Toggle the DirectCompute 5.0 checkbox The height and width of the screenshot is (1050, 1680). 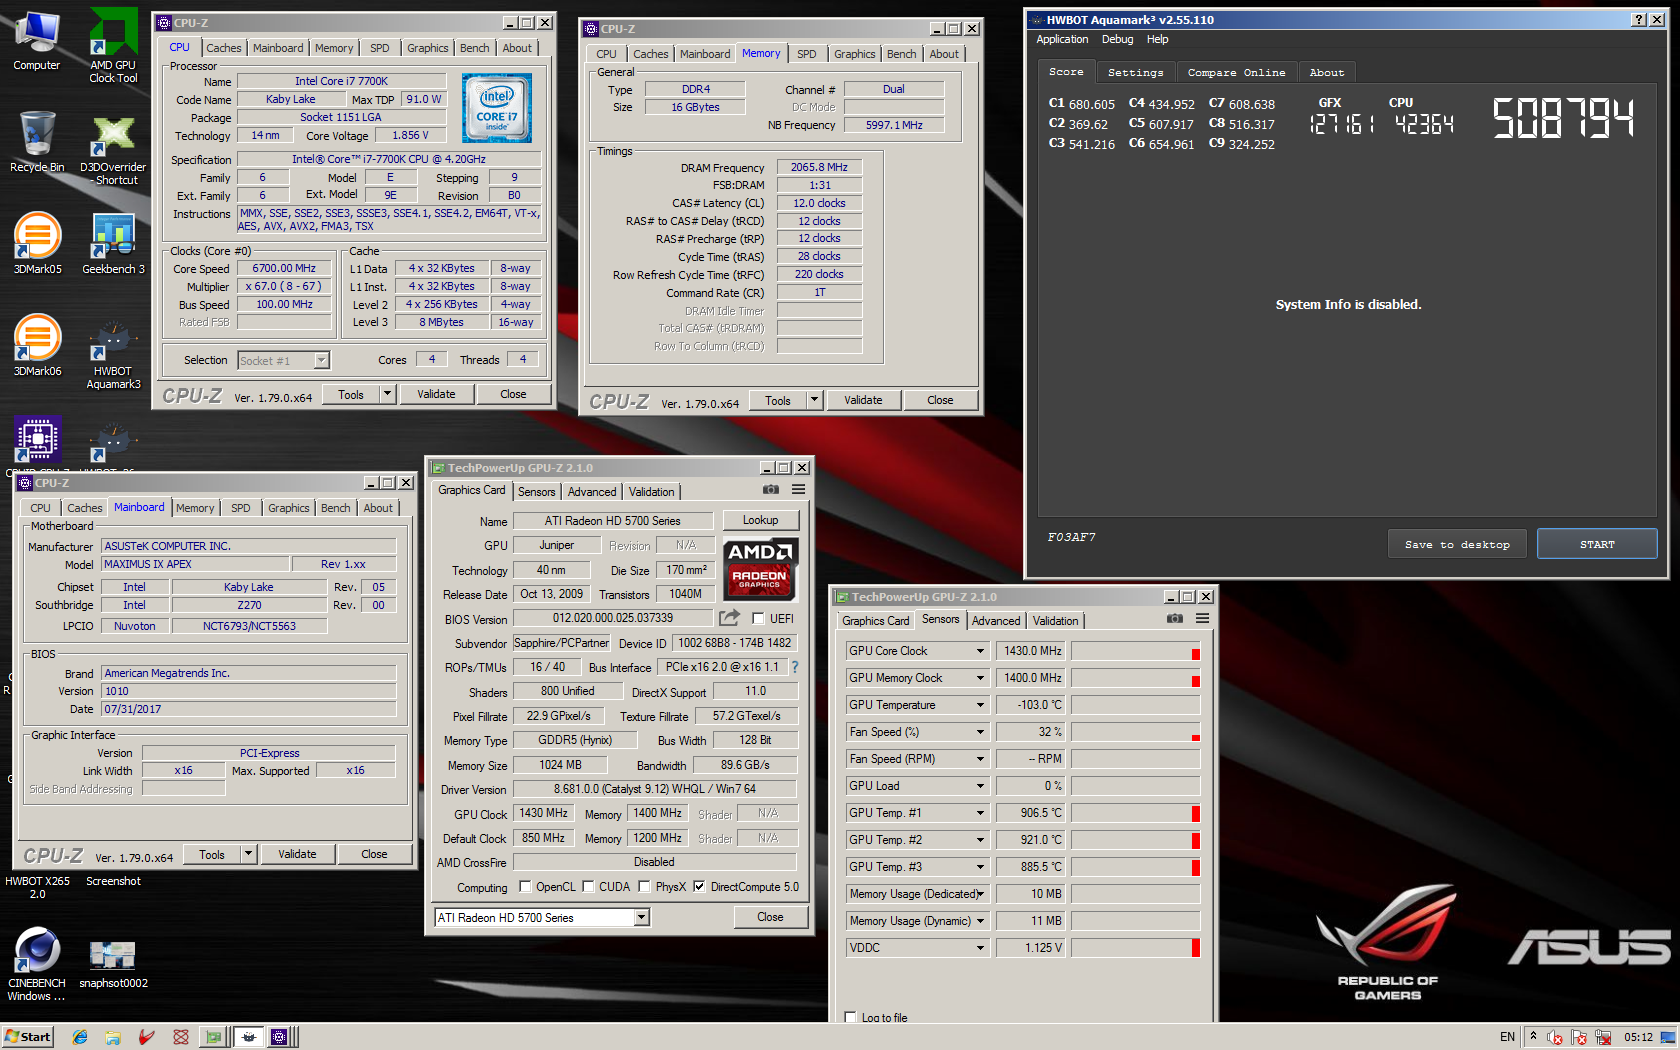click(x=700, y=887)
